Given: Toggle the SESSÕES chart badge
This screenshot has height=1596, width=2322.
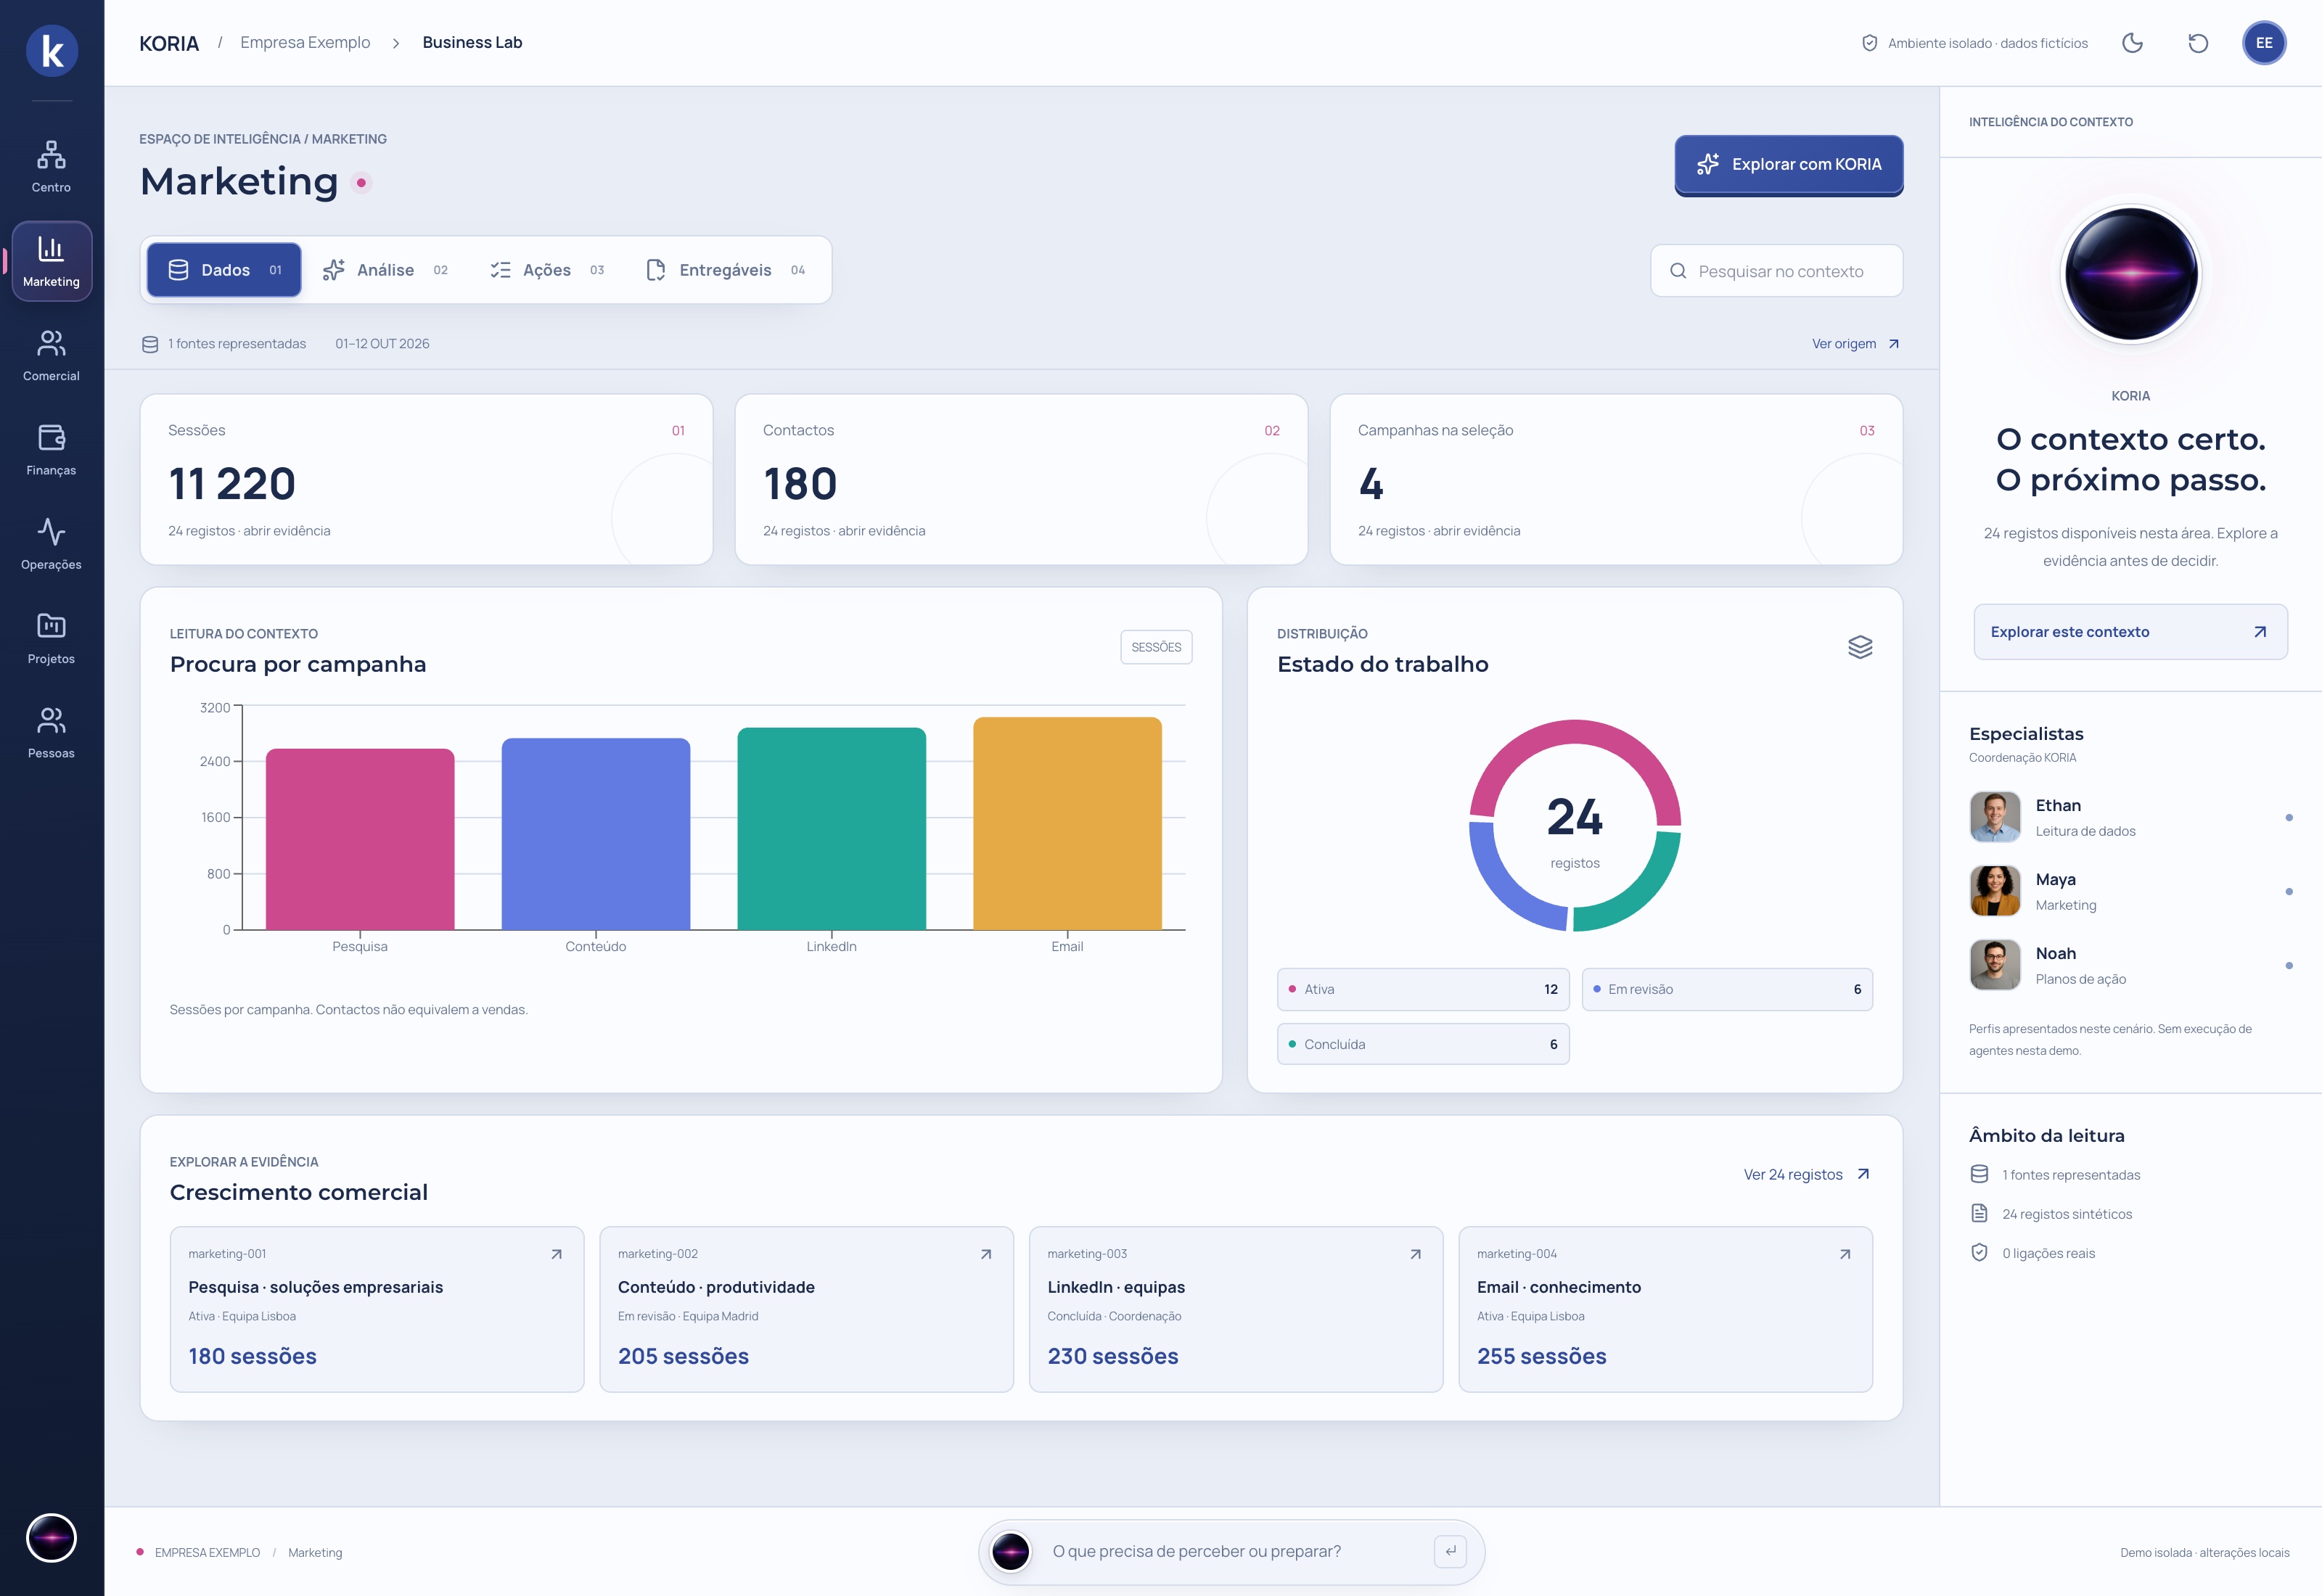Looking at the screenshot, I should pos(1156,647).
